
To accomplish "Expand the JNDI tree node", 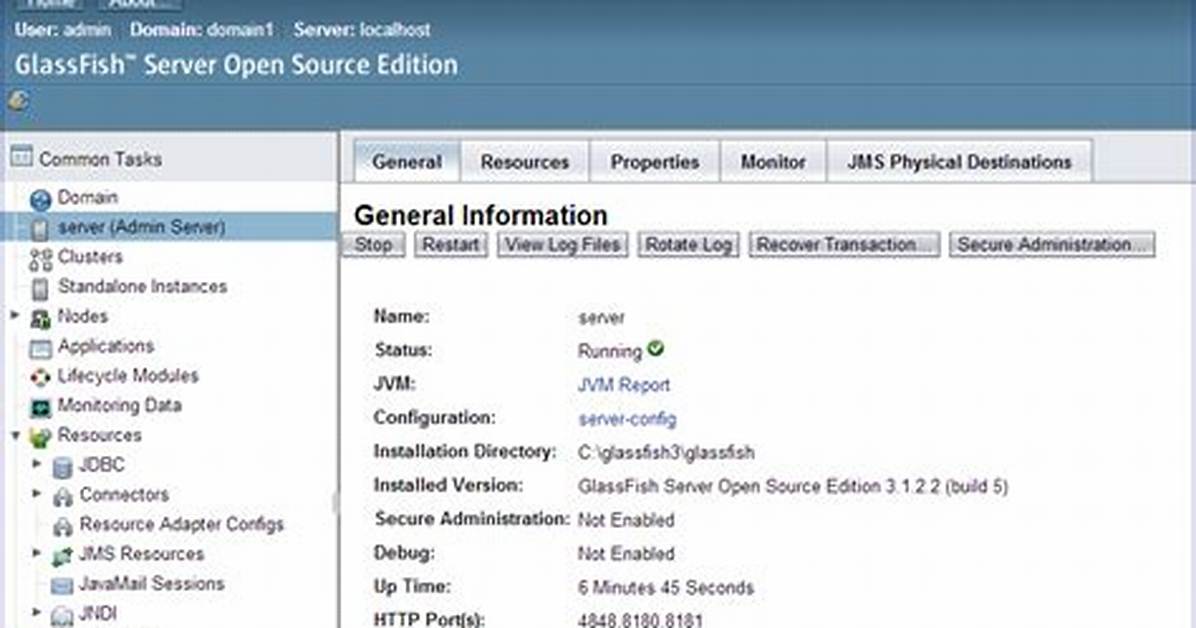I will pos(37,611).
